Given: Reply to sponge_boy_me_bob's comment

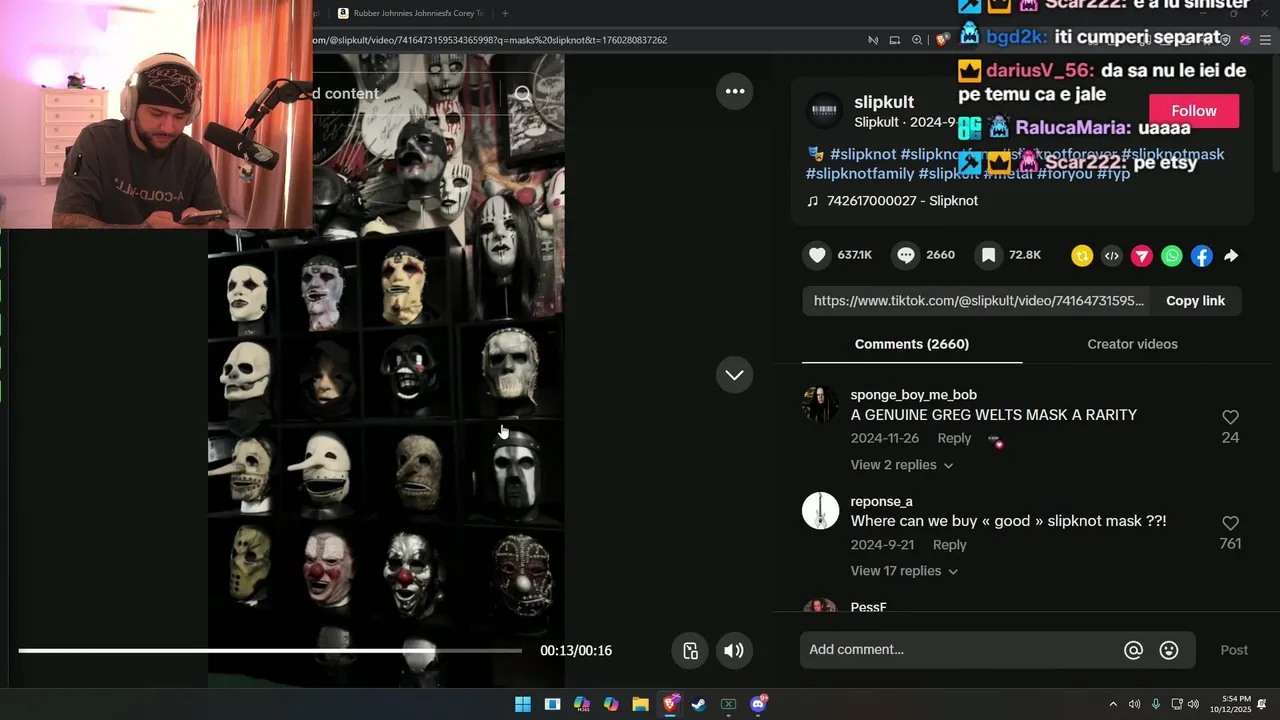Looking at the screenshot, I should coord(954,438).
